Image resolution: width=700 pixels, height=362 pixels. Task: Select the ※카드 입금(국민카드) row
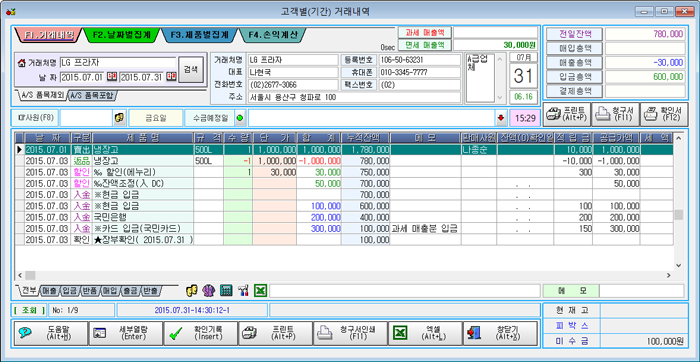(x=344, y=229)
